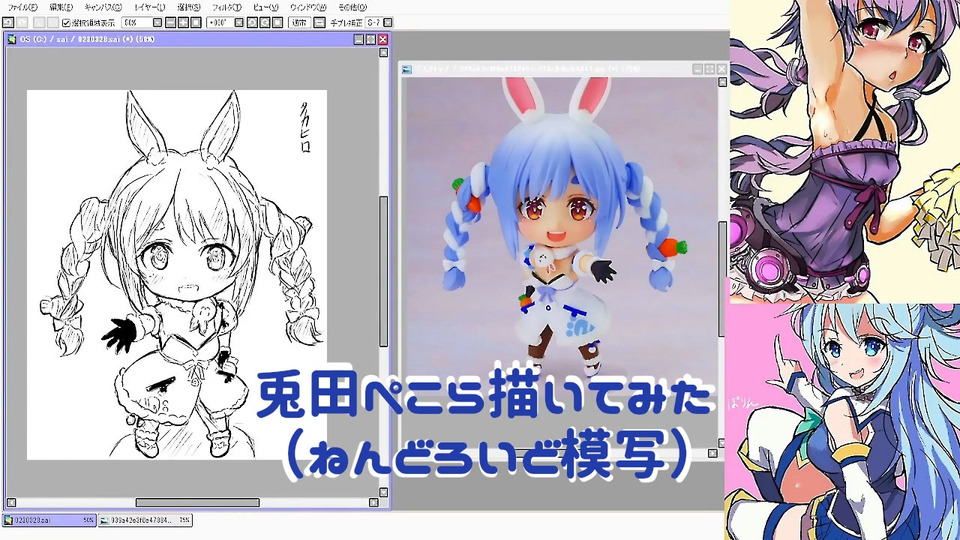Viewport: 960px width, 540px height.
Task: Open the ビュー(V) menu
Action: coord(266,7)
